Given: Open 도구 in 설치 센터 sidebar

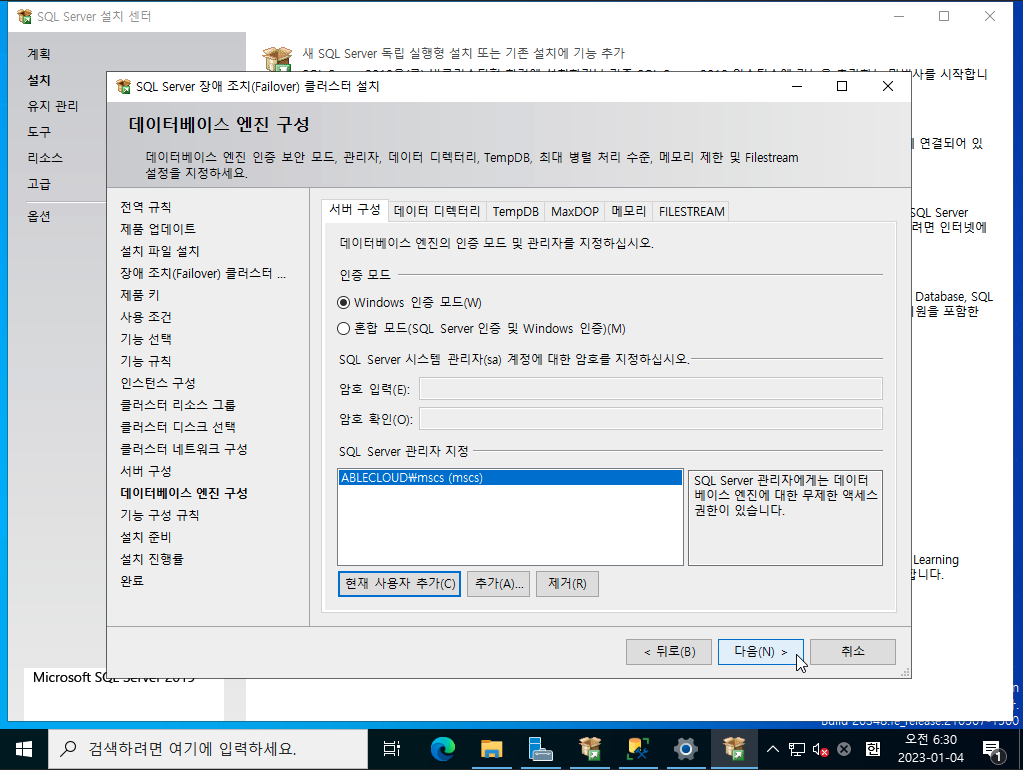Looking at the screenshot, I should tap(38, 132).
